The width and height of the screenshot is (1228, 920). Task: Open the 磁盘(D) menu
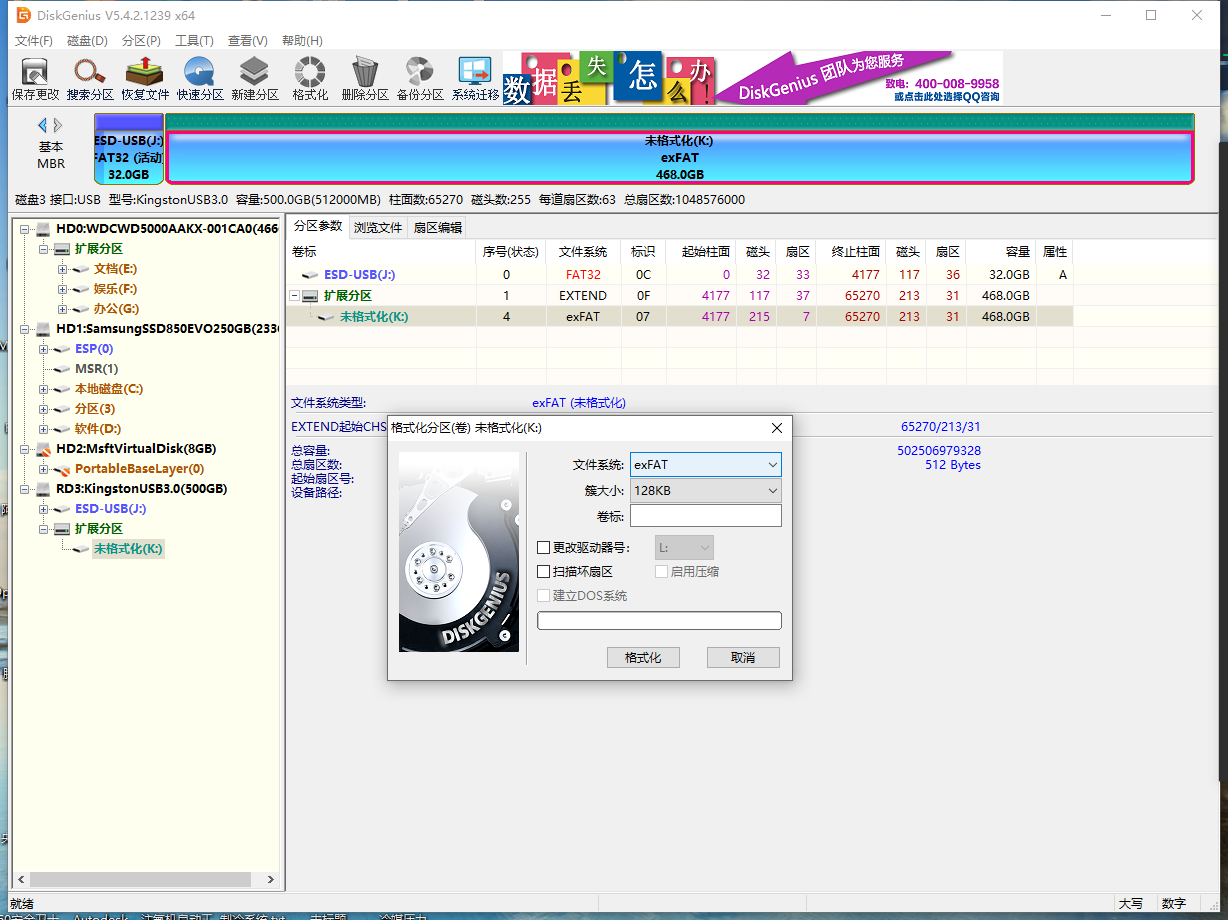click(x=87, y=41)
